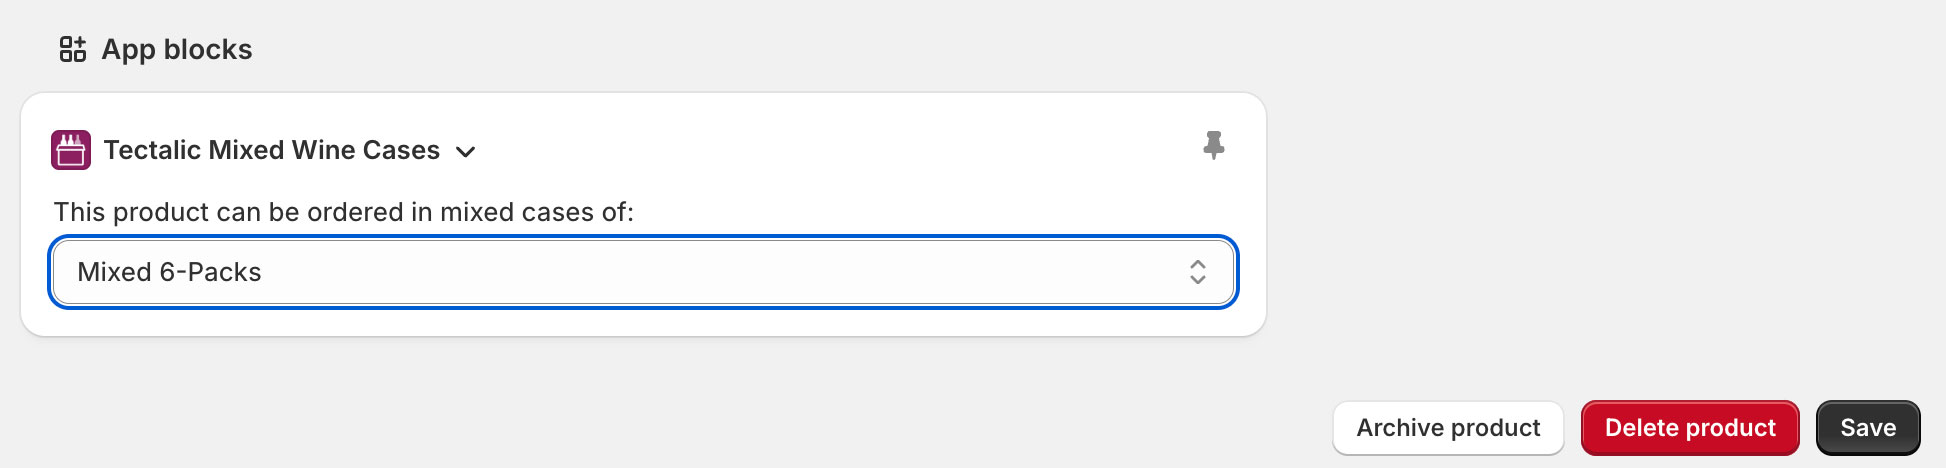Click the Tectalic Mixed Wine Cases title text
1946x468 pixels.
272,150
